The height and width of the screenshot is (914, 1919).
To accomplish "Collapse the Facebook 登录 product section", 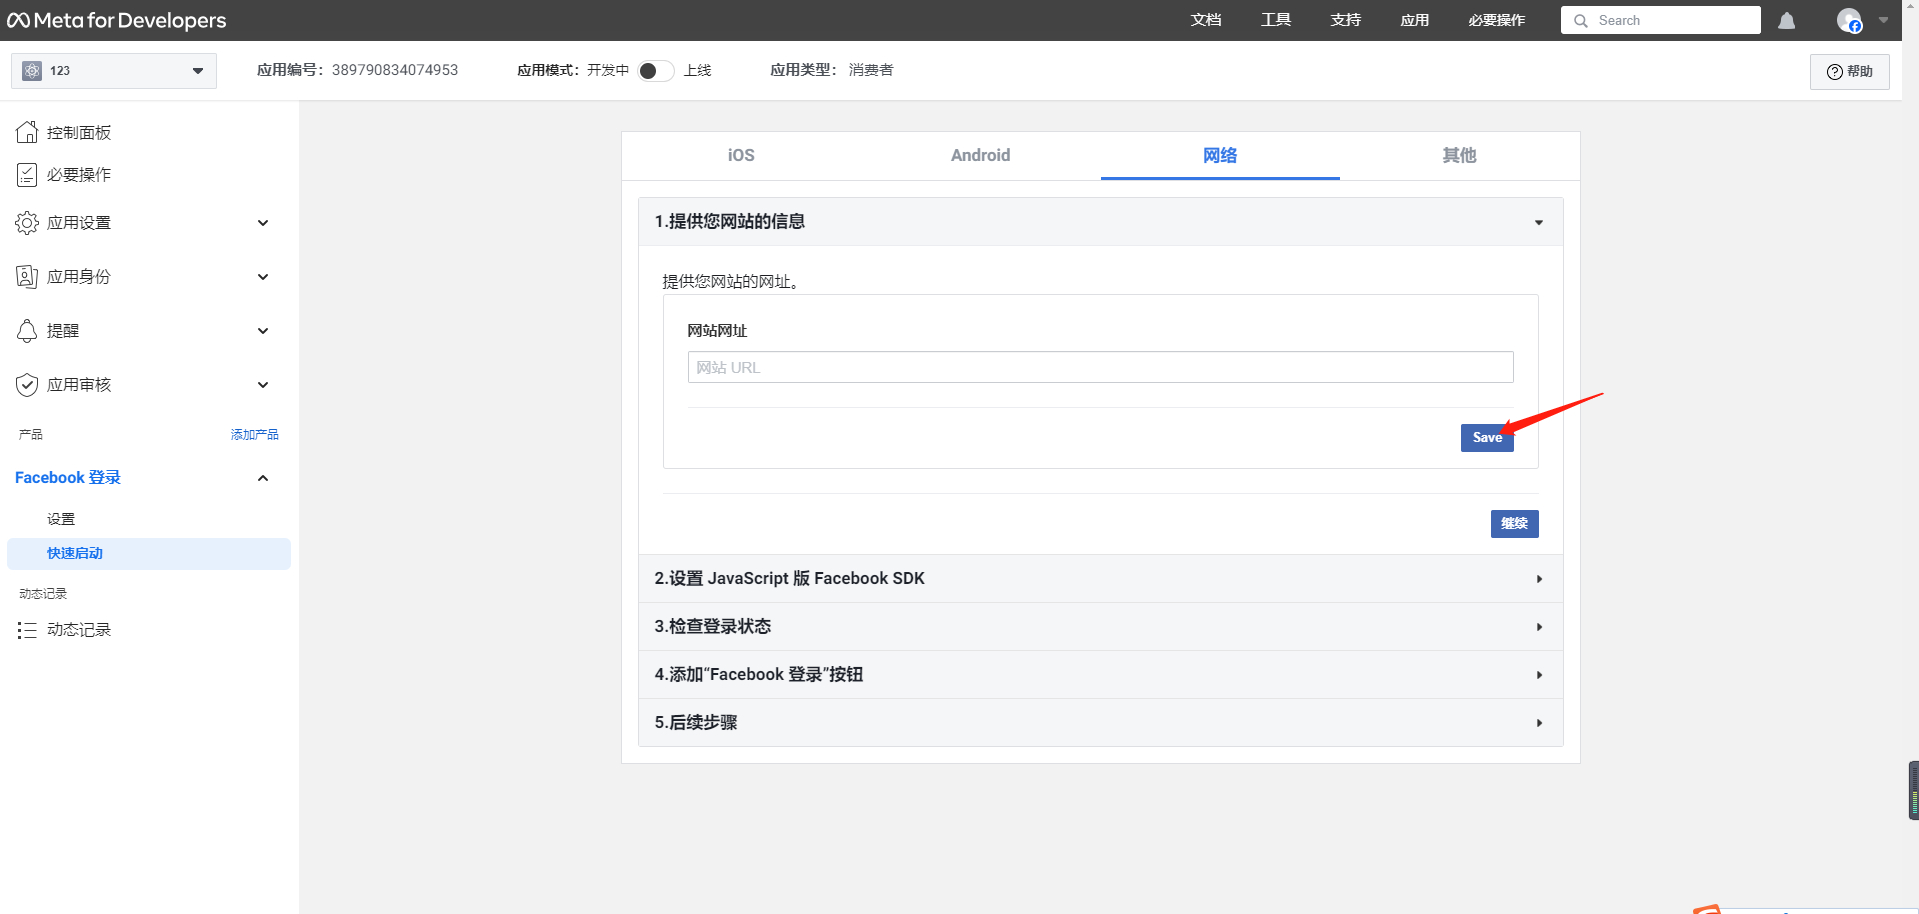I will pyautogui.click(x=263, y=478).
